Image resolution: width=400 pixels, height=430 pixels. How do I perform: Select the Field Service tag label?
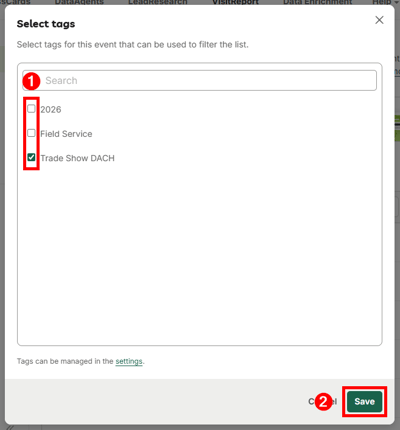pyautogui.click(x=66, y=134)
